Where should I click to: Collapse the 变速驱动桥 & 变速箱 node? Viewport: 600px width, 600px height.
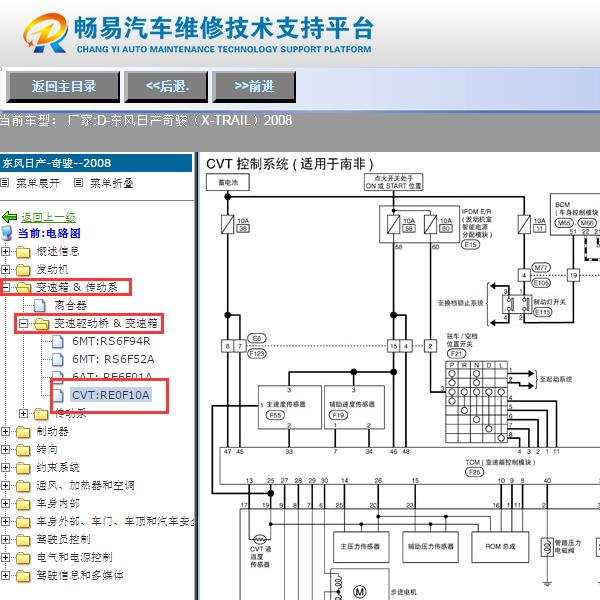pos(23,324)
